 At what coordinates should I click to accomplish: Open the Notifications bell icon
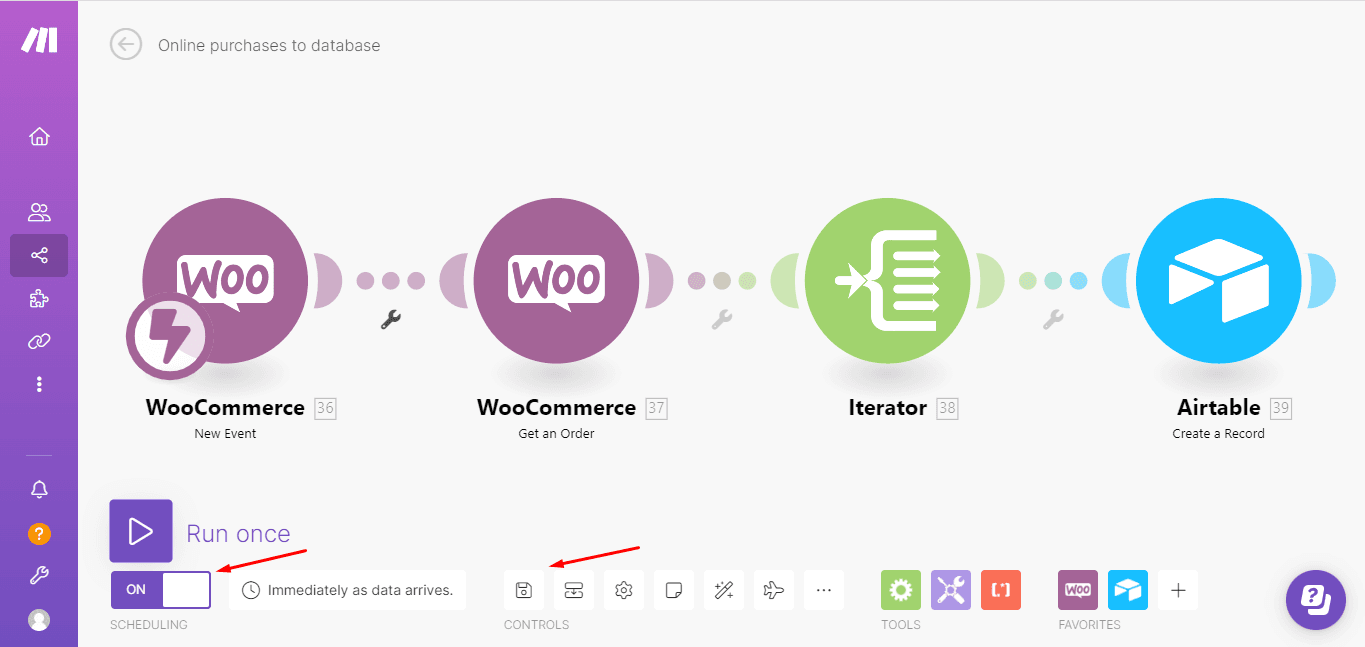click(39, 489)
